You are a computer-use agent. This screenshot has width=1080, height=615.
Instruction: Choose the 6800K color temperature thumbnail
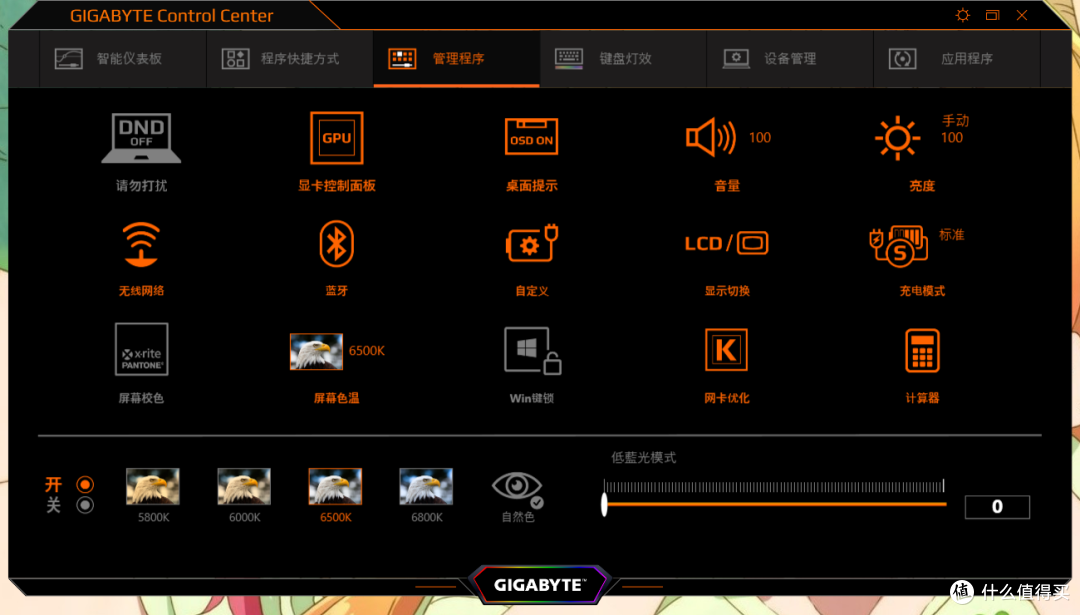pos(426,486)
